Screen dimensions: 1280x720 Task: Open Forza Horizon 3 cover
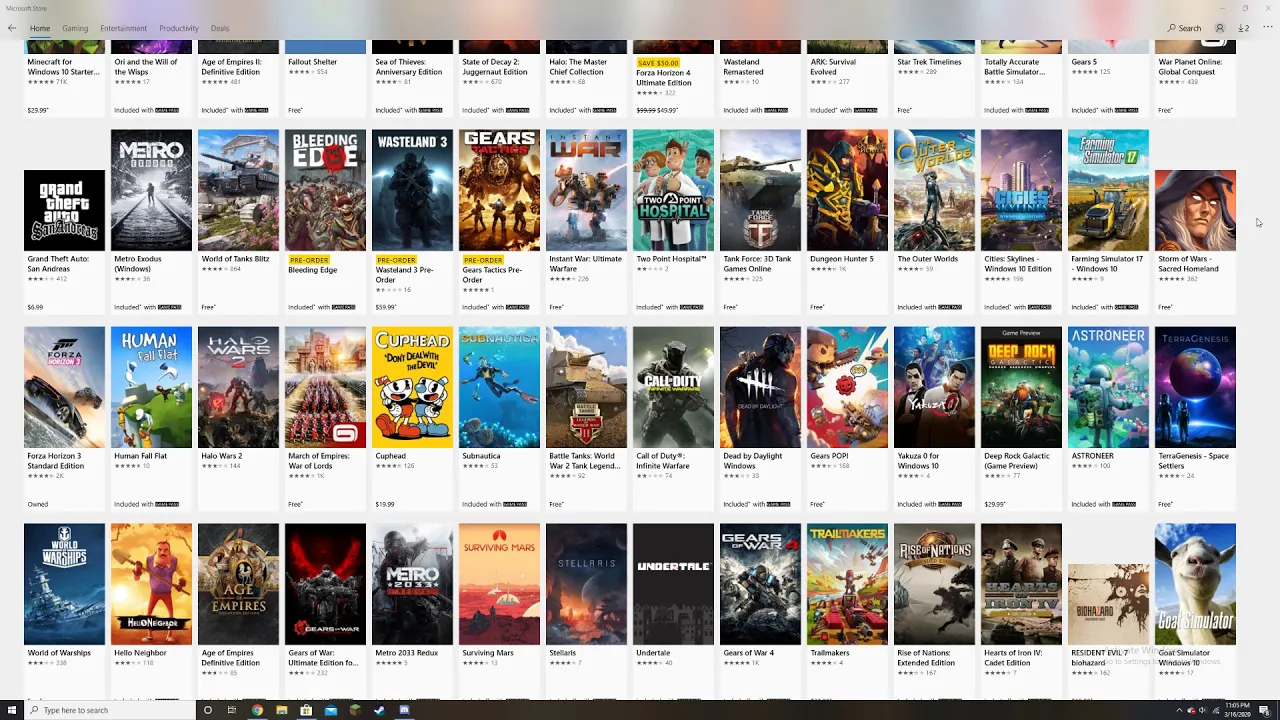click(x=64, y=387)
